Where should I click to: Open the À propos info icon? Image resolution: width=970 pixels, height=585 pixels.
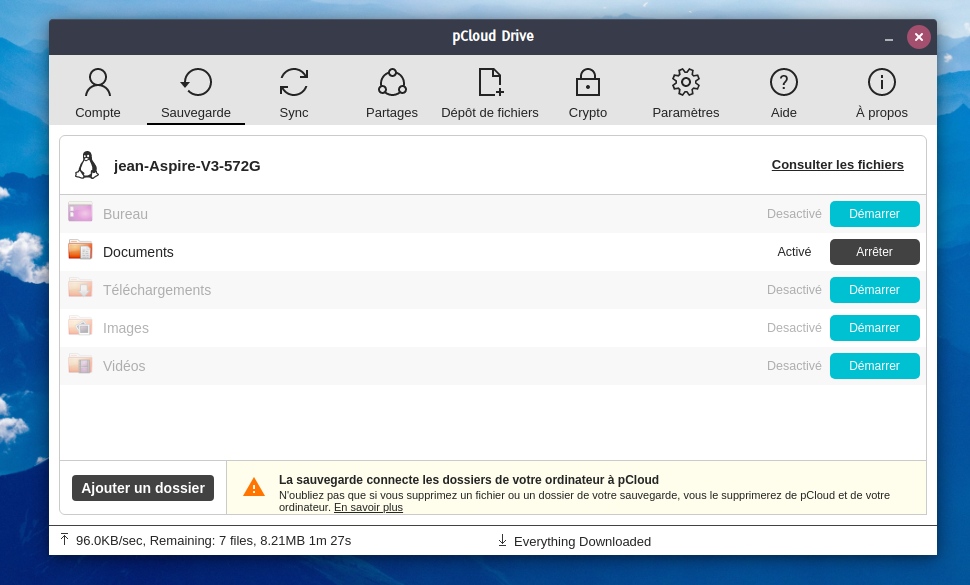pos(882,83)
